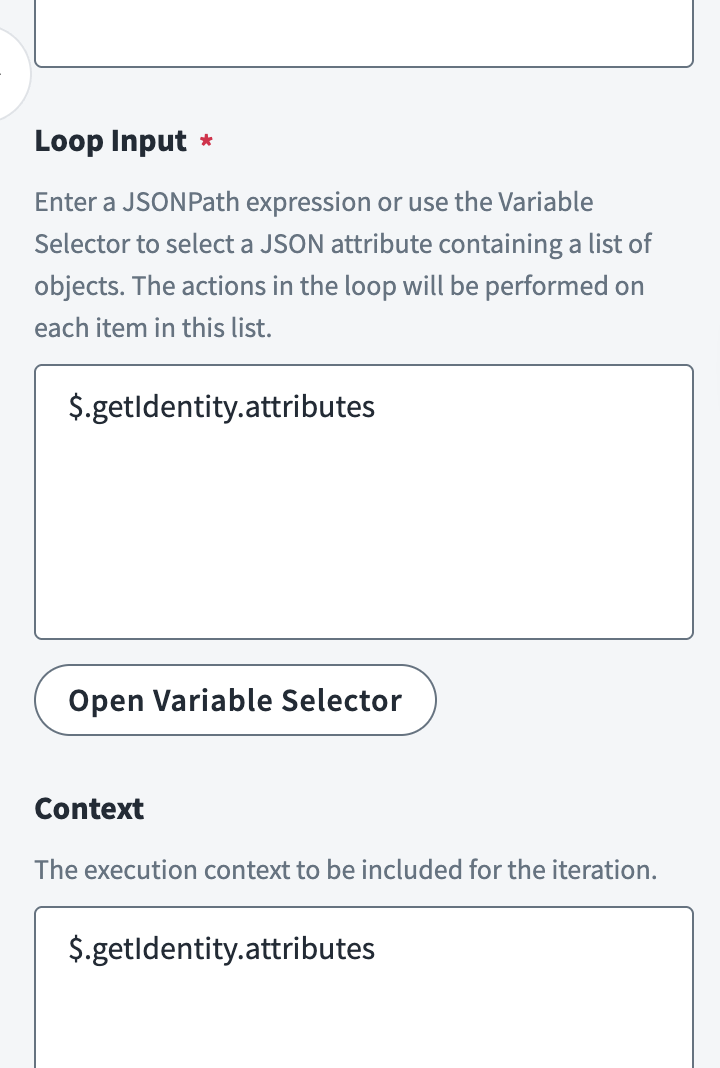This screenshot has width=720, height=1068.
Task: Click the red required asterisk
Action: (206, 142)
